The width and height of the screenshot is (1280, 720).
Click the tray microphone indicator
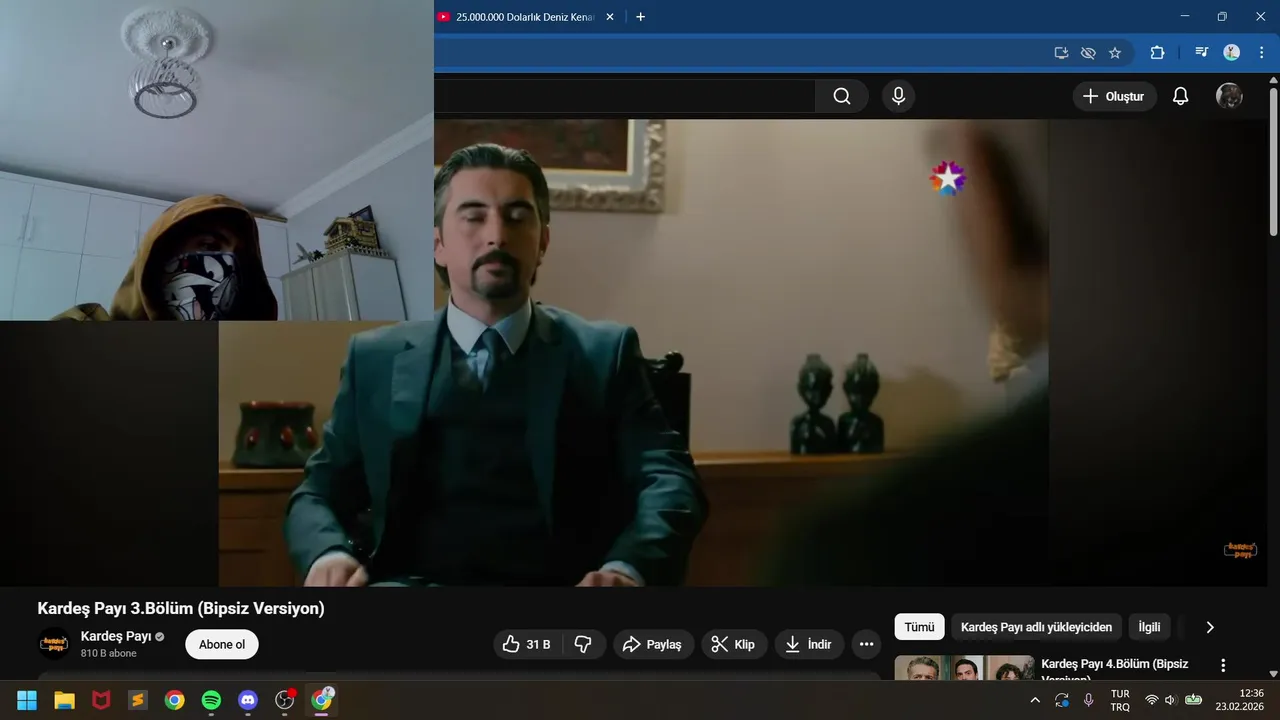[x=1088, y=700]
